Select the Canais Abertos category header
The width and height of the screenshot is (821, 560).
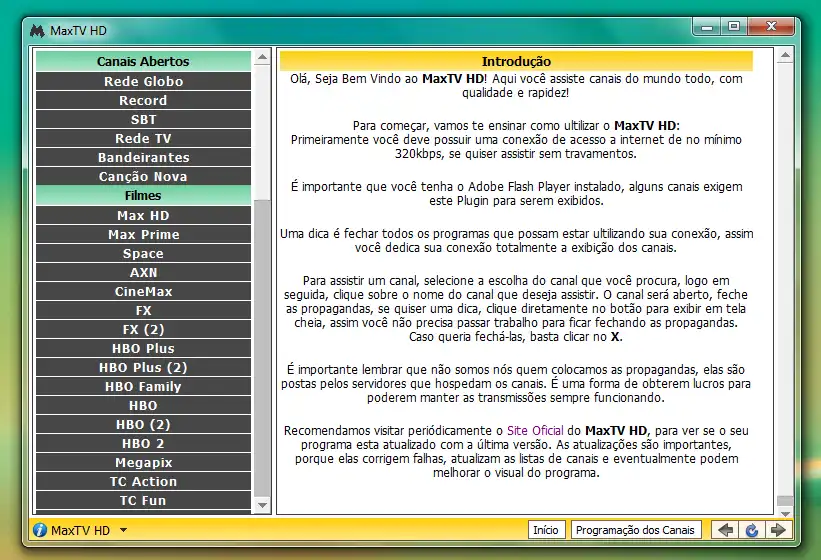coord(143,61)
